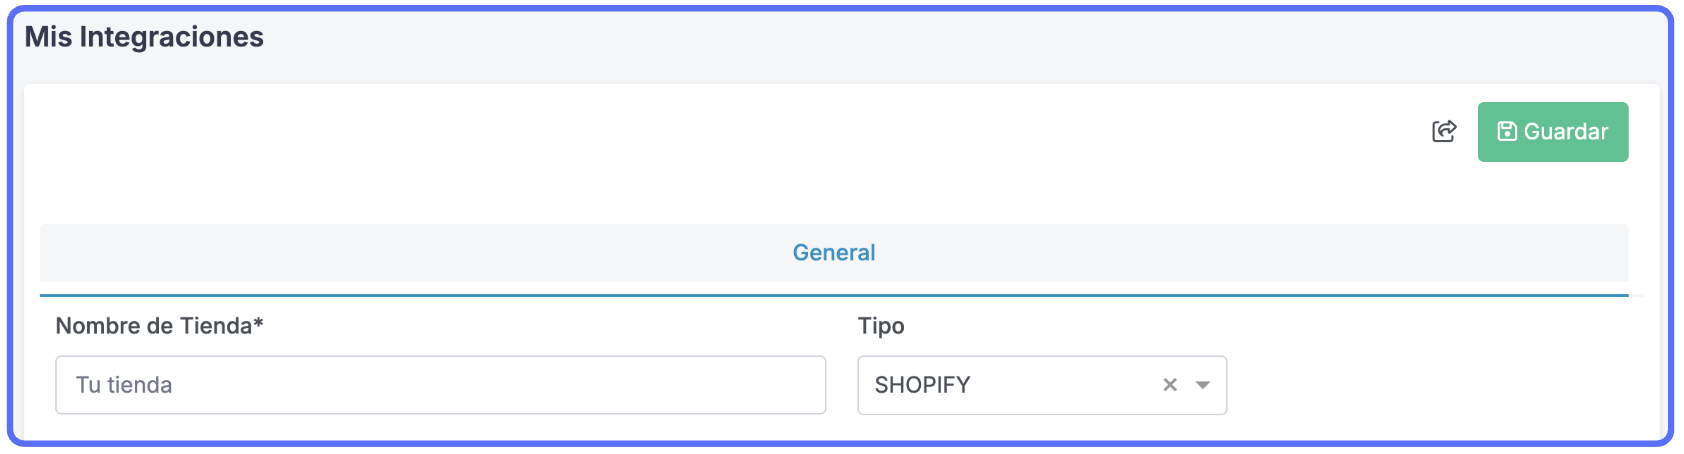Select the SHOPIFY value text
The image size is (1684, 454).
(922, 385)
